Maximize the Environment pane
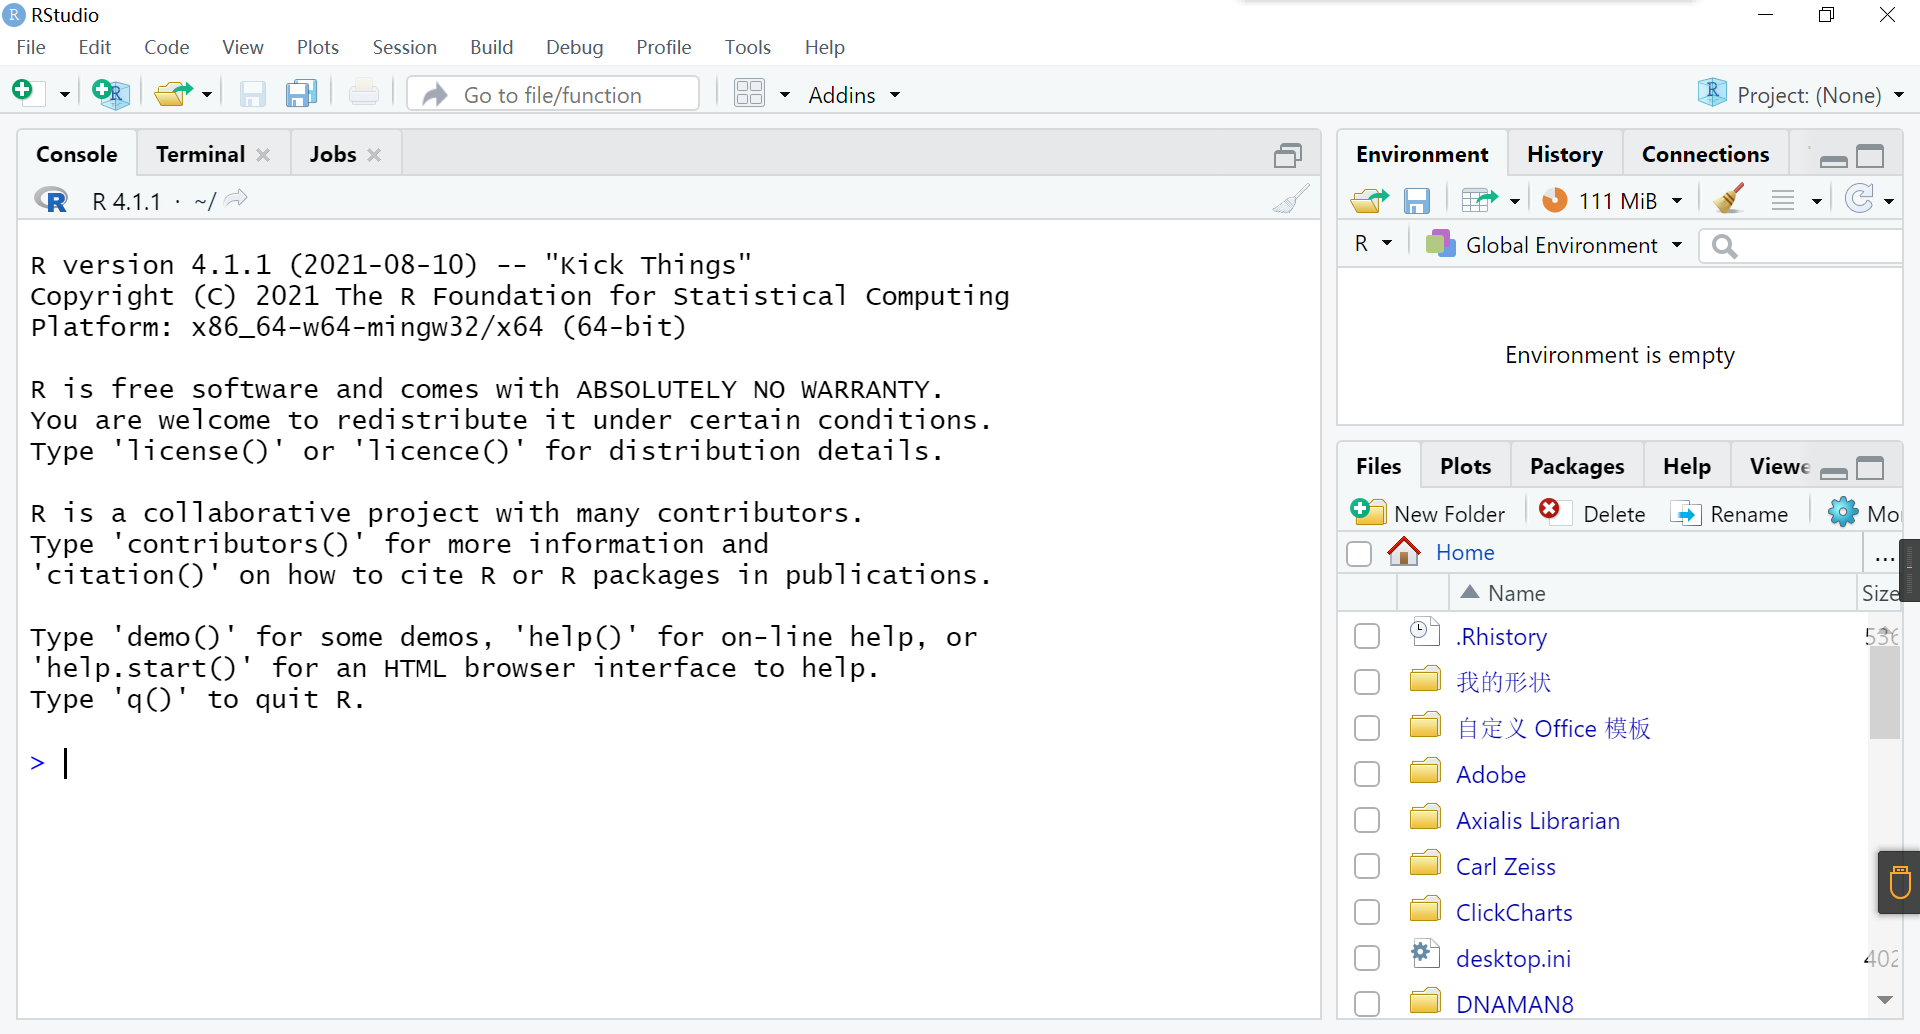 point(1870,156)
